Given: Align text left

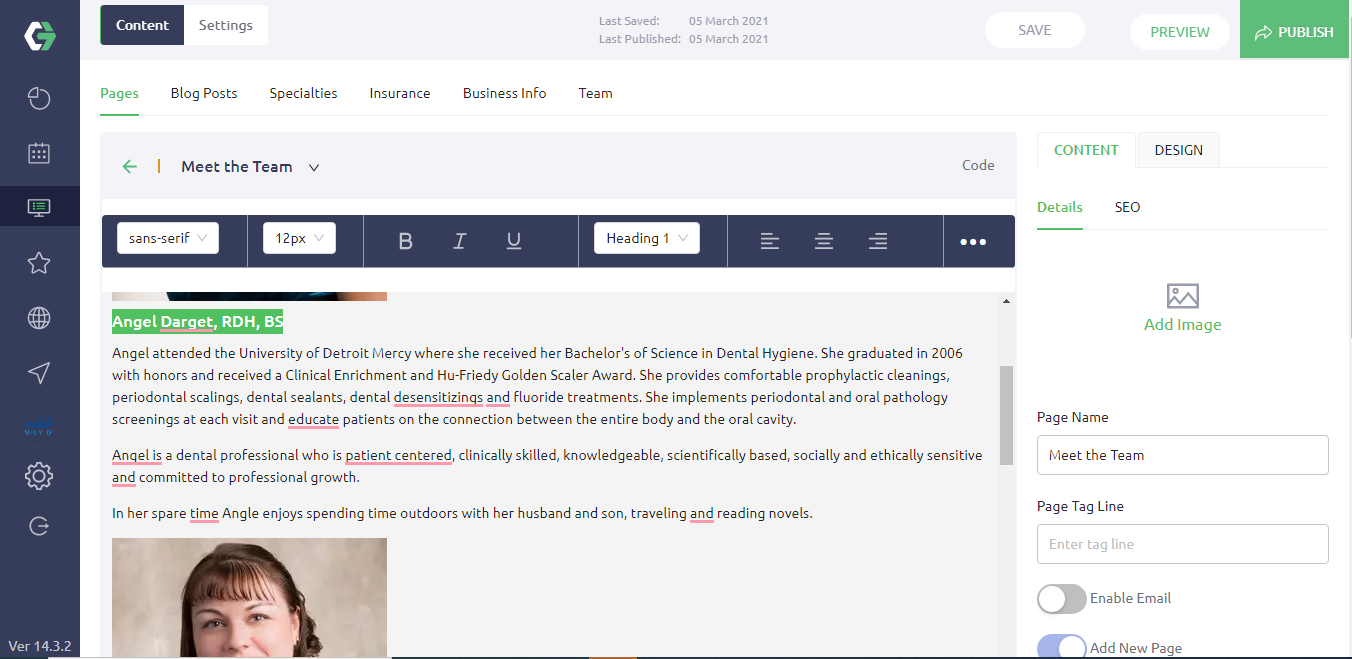Looking at the screenshot, I should (x=769, y=240).
